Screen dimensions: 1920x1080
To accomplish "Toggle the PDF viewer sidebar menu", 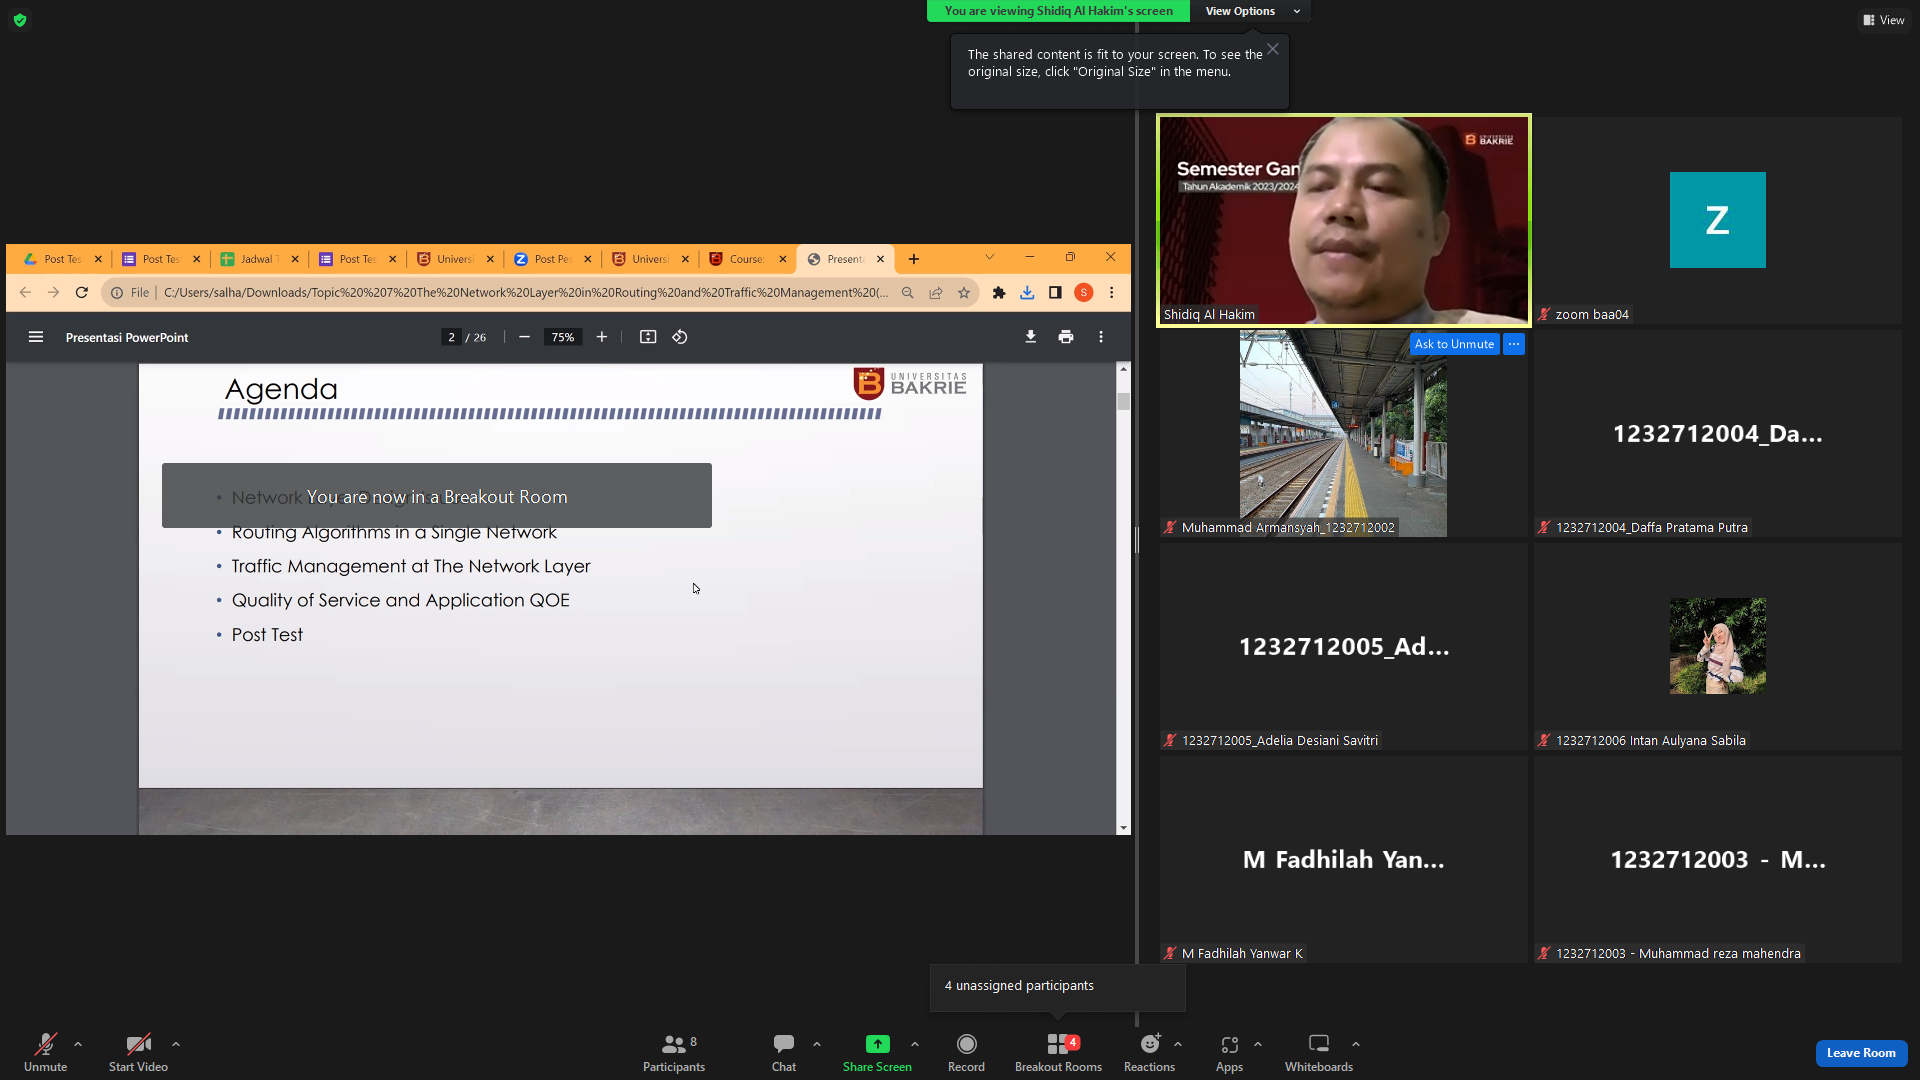I will [x=36, y=337].
